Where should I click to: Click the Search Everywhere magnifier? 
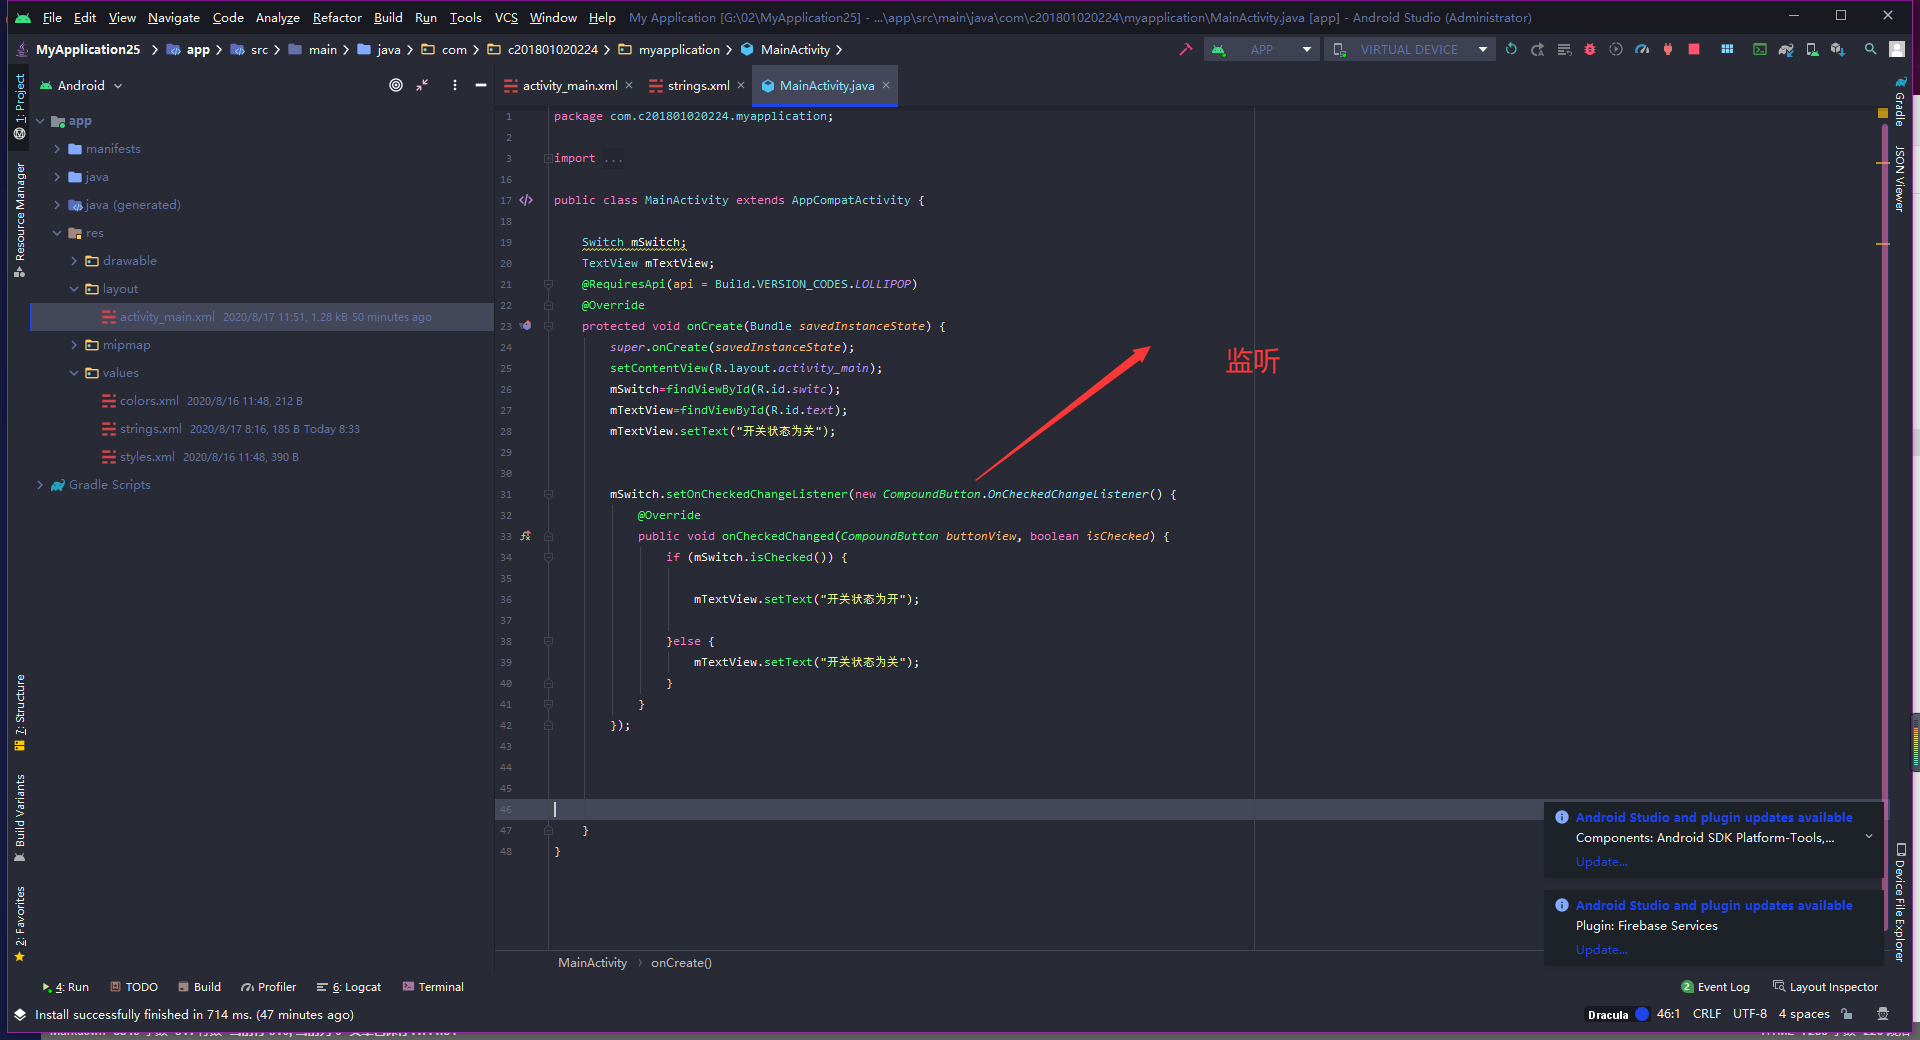click(1870, 49)
